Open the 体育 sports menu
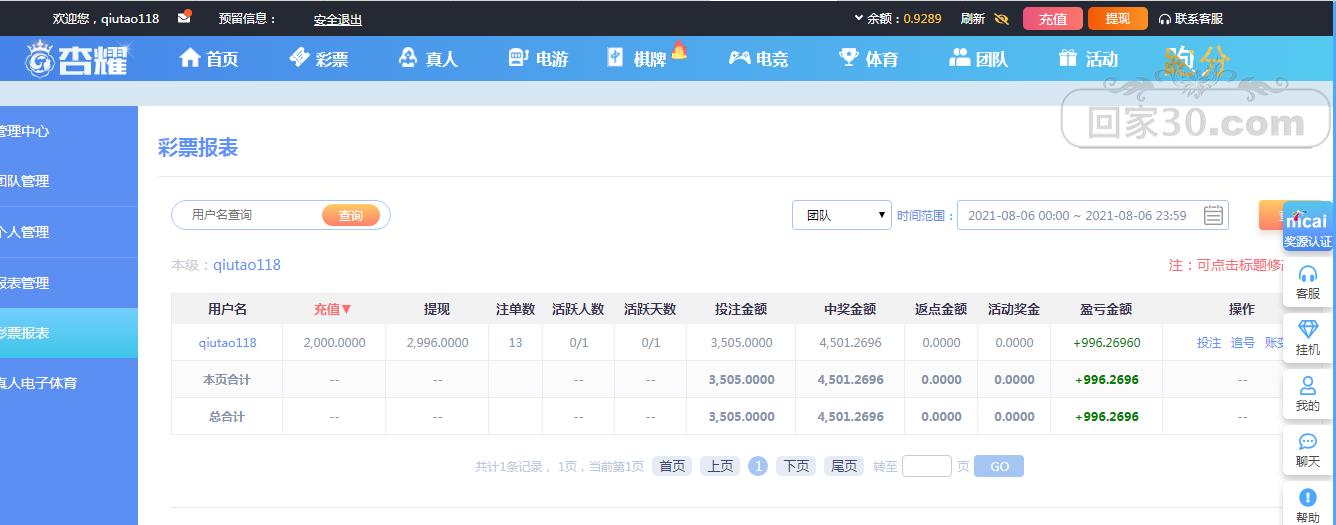Viewport: 1336px width, 525px height. click(868, 58)
